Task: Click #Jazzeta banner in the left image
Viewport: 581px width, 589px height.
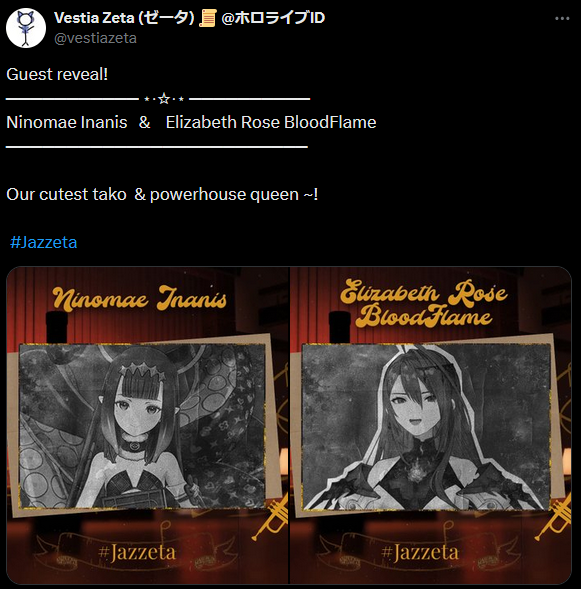Action: click(137, 553)
